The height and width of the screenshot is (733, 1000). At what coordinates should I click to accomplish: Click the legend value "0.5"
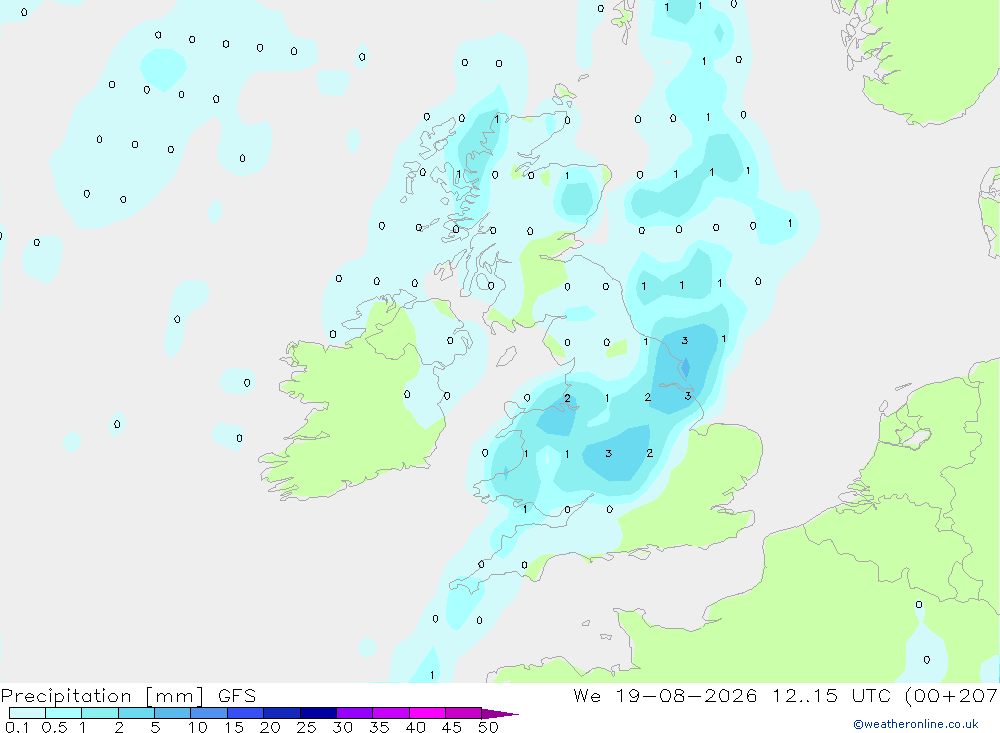pos(54,727)
